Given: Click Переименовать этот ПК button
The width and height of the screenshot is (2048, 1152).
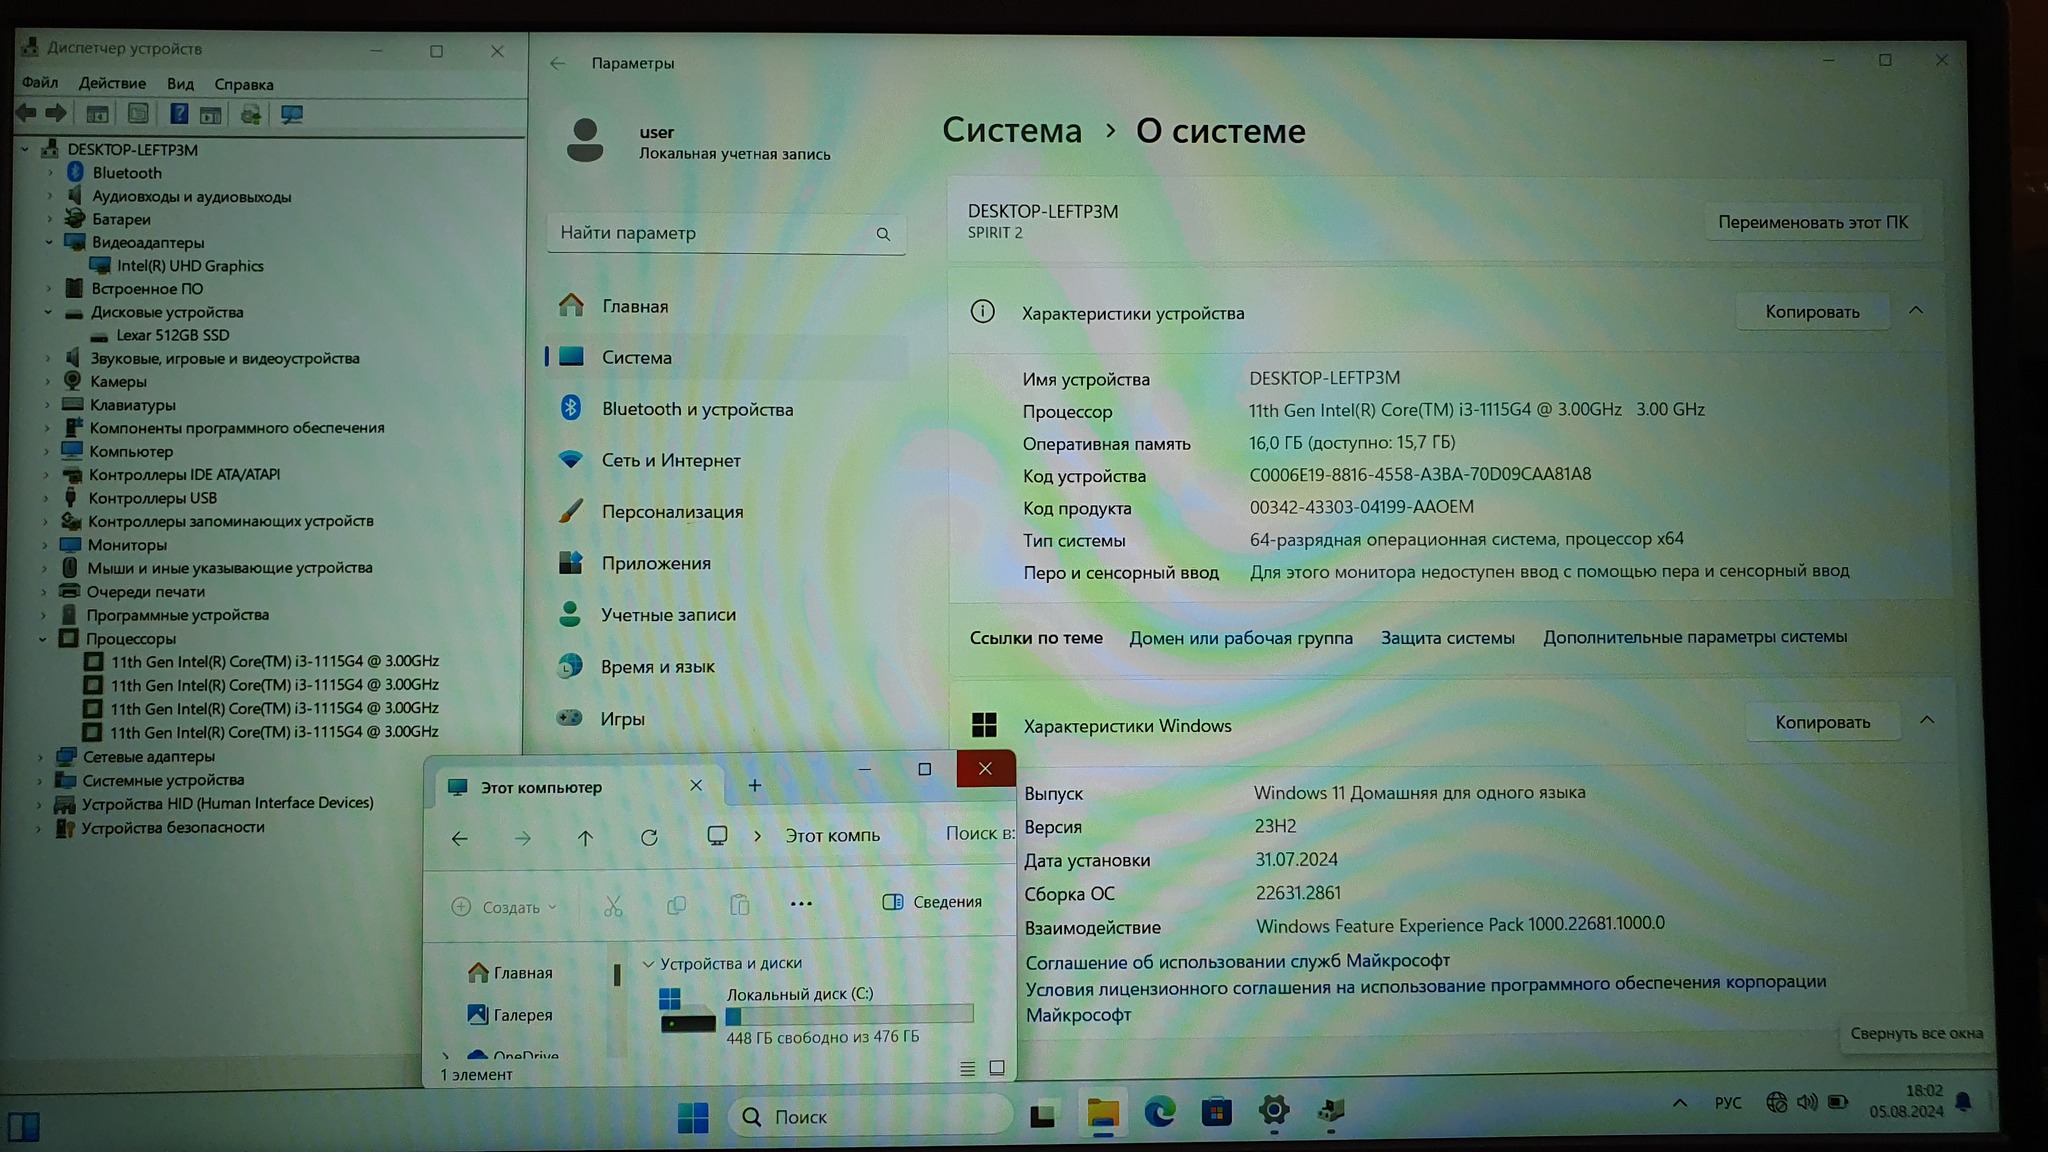Looking at the screenshot, I should point(1812,222).
